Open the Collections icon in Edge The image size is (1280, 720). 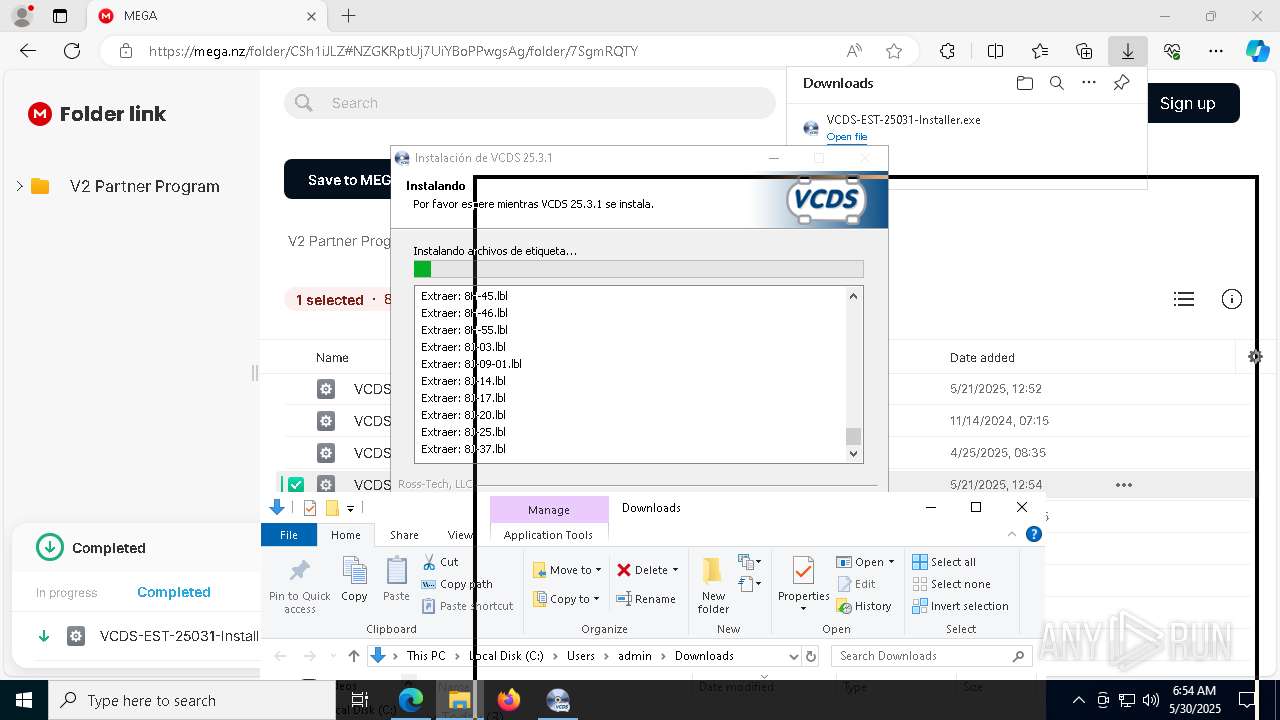coord(1084,51)
